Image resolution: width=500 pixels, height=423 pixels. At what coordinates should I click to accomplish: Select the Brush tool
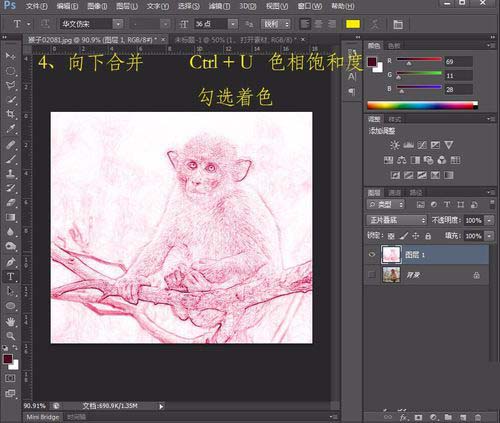click(10, 159)
